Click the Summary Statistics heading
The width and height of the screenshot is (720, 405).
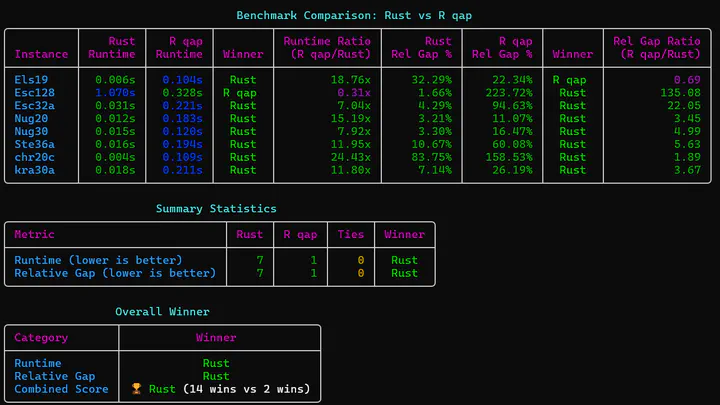pyautogui.click(x=216, y=209)
